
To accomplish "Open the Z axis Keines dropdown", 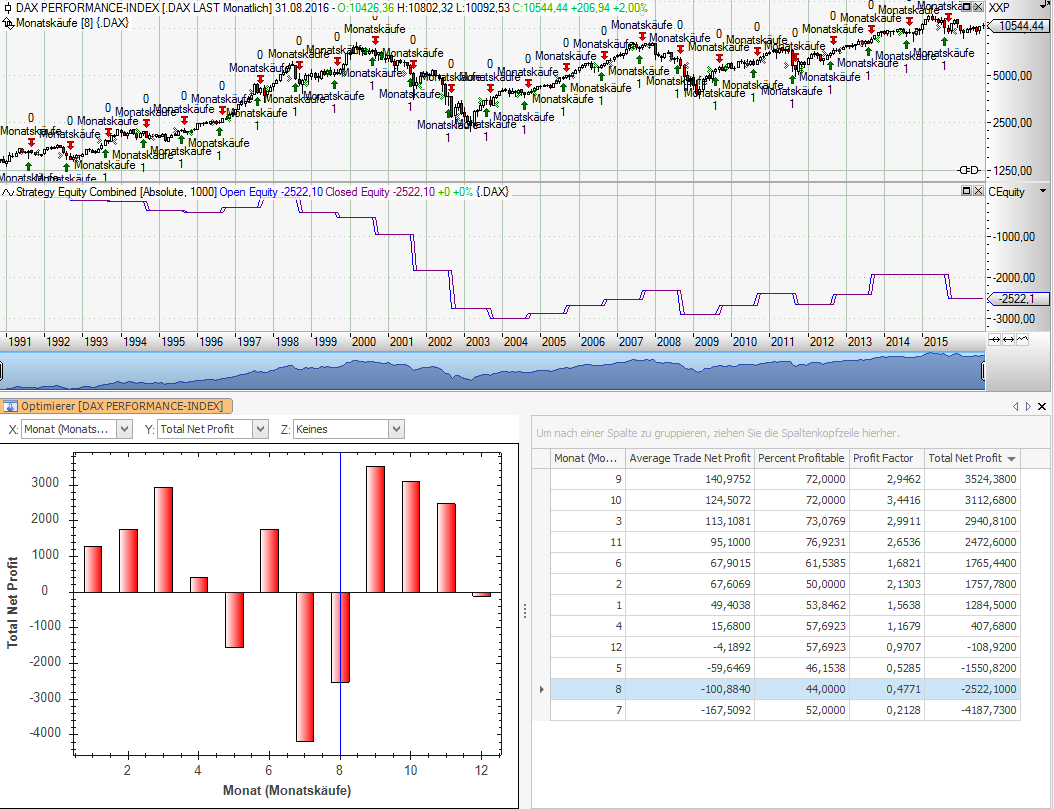I will pos(396,429).
